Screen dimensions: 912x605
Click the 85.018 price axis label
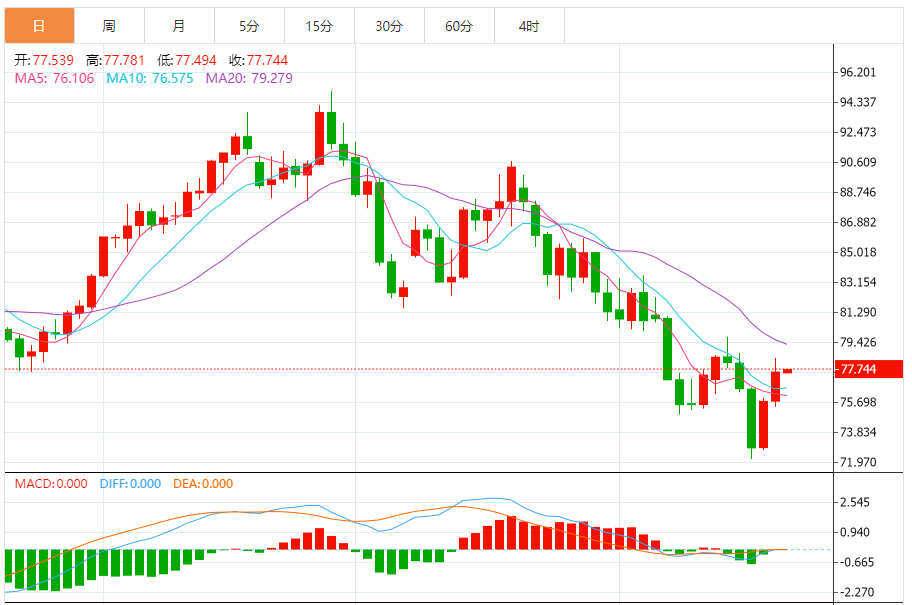(x=858, y=252)
